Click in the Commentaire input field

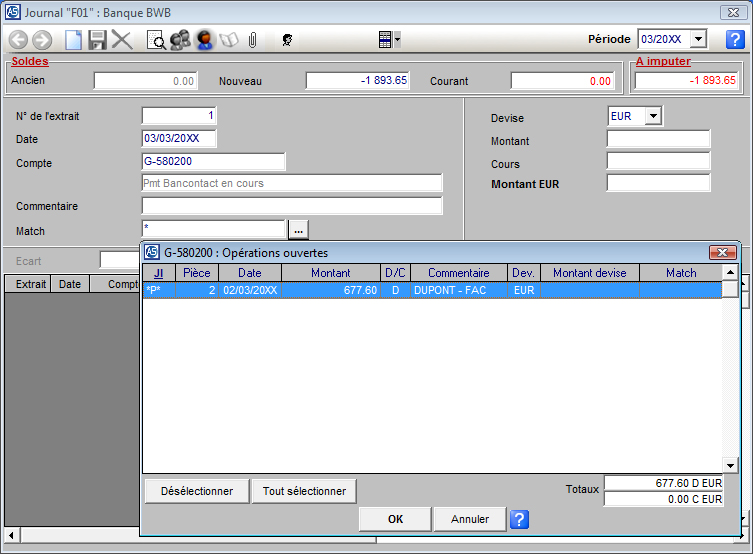(x=292, y=206)
